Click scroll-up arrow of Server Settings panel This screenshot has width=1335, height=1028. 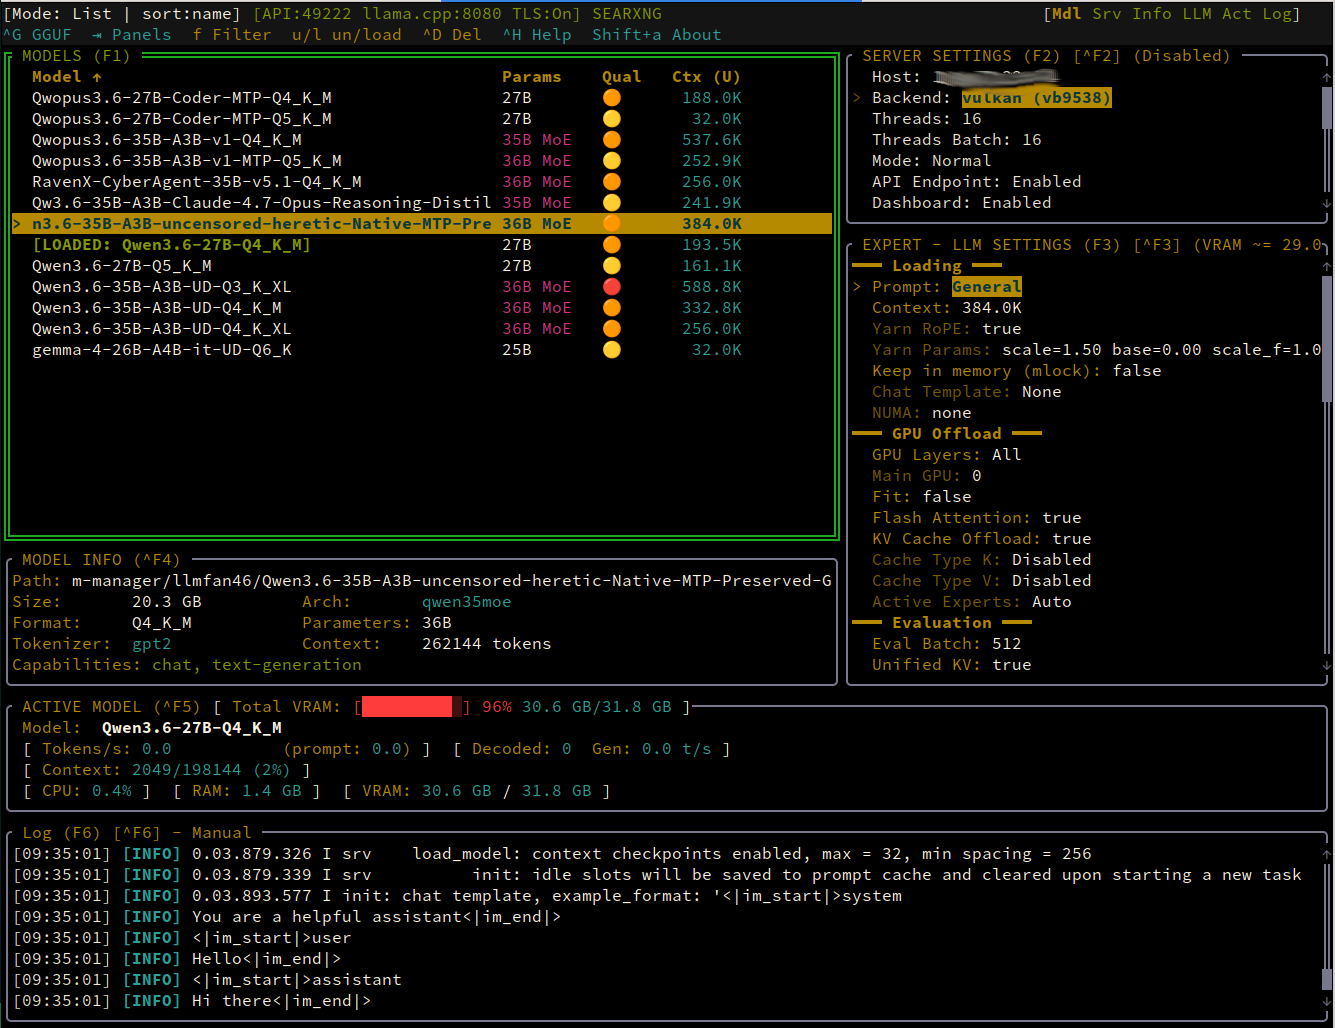point(1327,77)
